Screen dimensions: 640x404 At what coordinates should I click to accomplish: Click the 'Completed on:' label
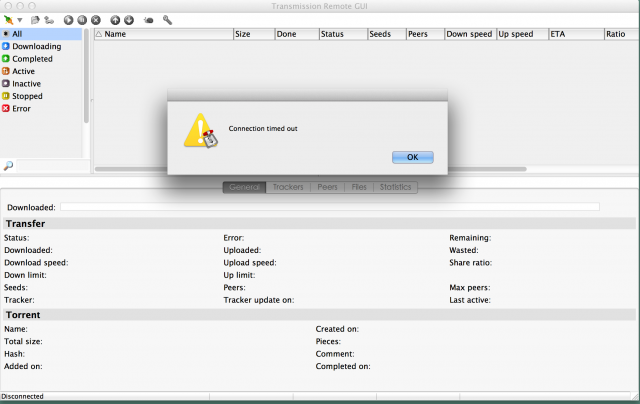[x=343, y=366]
